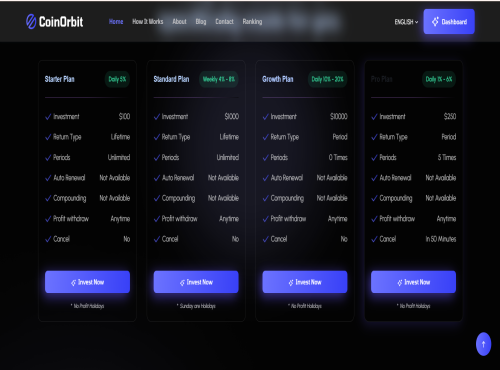Screen dimensions: 500x370
Task: Click the scroll-to-top arrow button
Action: click(x=483, y=344)
